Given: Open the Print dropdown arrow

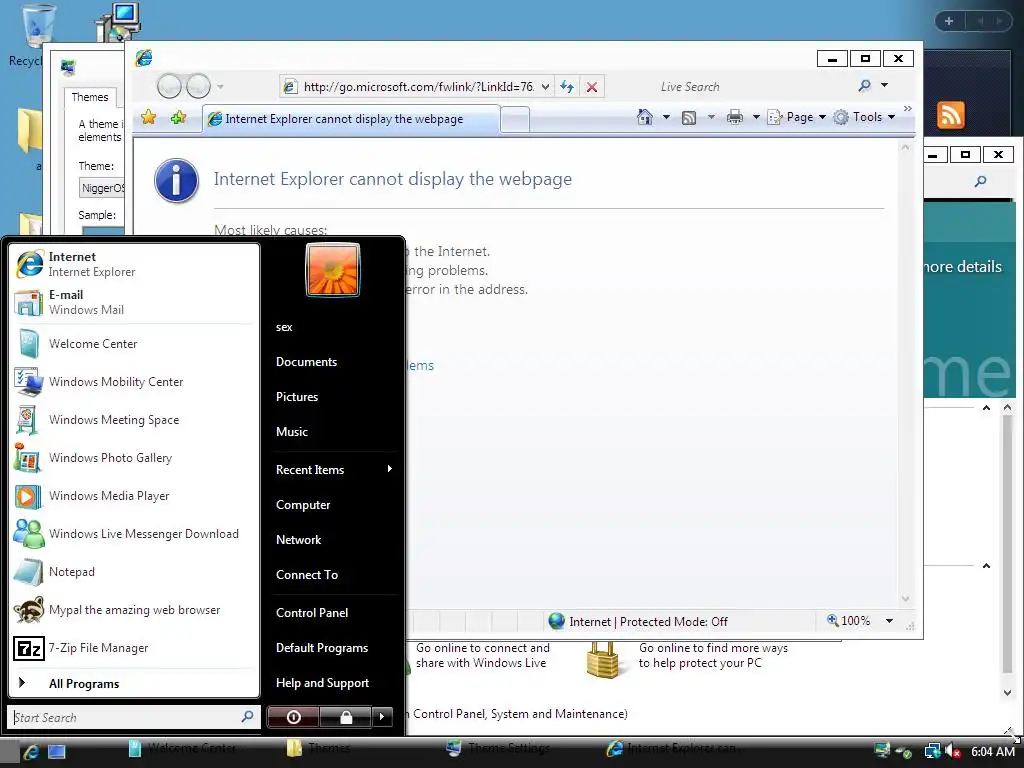Looking at the screenshot, I should click(756, 117).
